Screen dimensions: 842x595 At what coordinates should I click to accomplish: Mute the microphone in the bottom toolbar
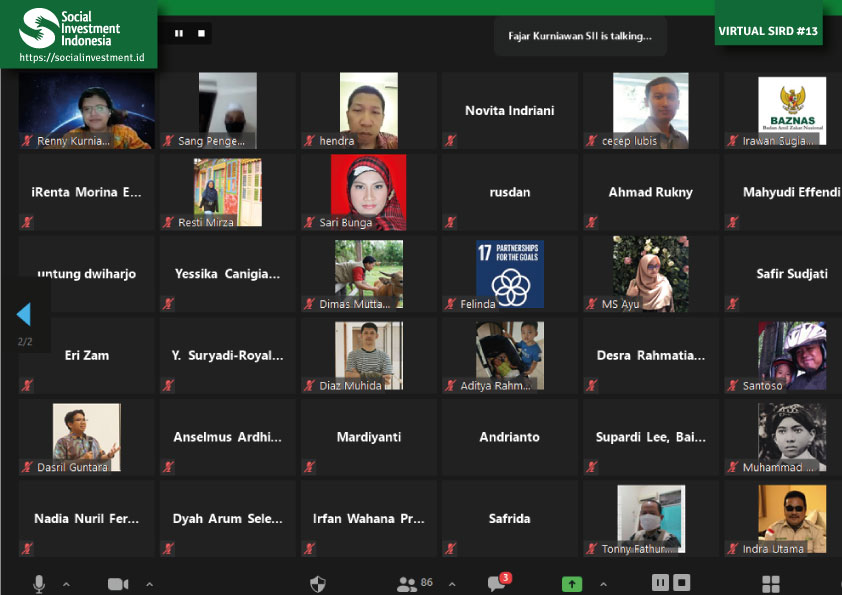(x=39, y=583)
